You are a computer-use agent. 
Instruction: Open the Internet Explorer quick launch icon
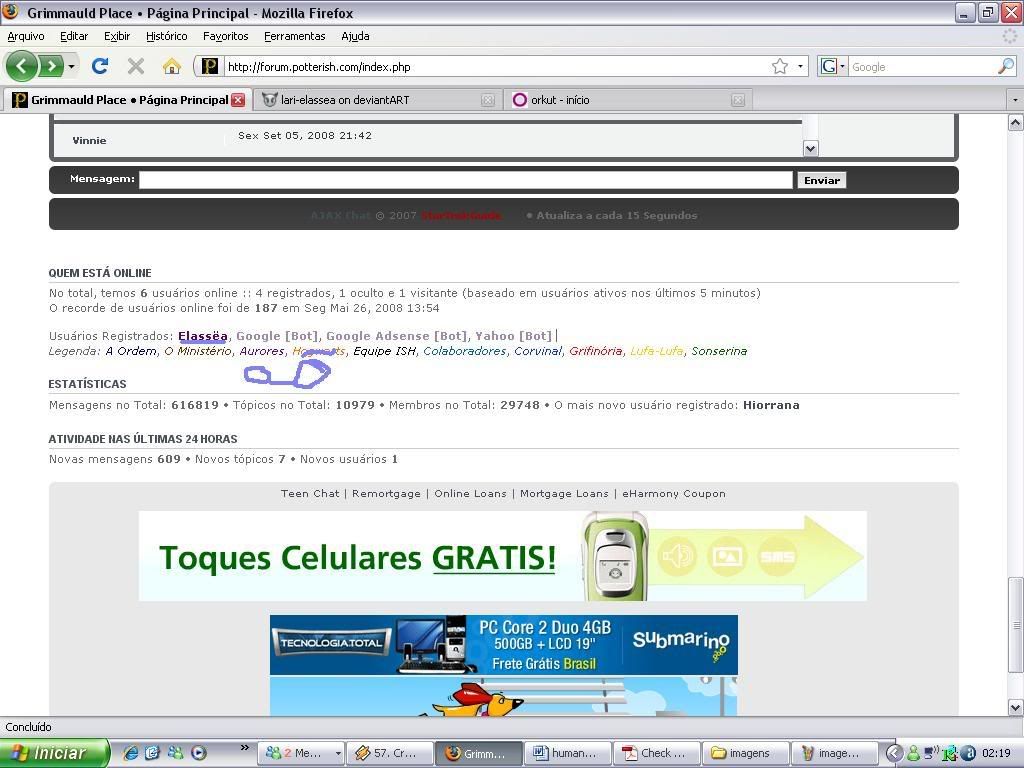tap(131, 753)
